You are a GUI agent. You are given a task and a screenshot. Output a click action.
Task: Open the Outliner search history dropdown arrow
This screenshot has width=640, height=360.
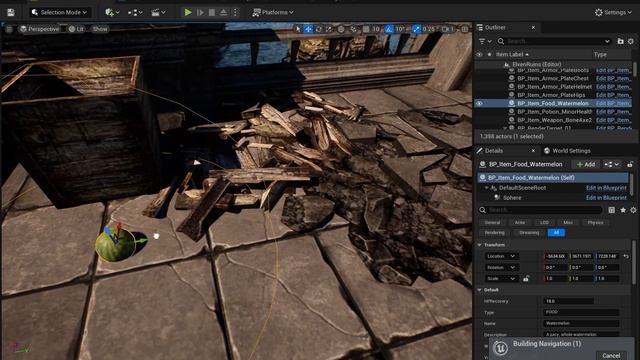click(x=607, y=41)
